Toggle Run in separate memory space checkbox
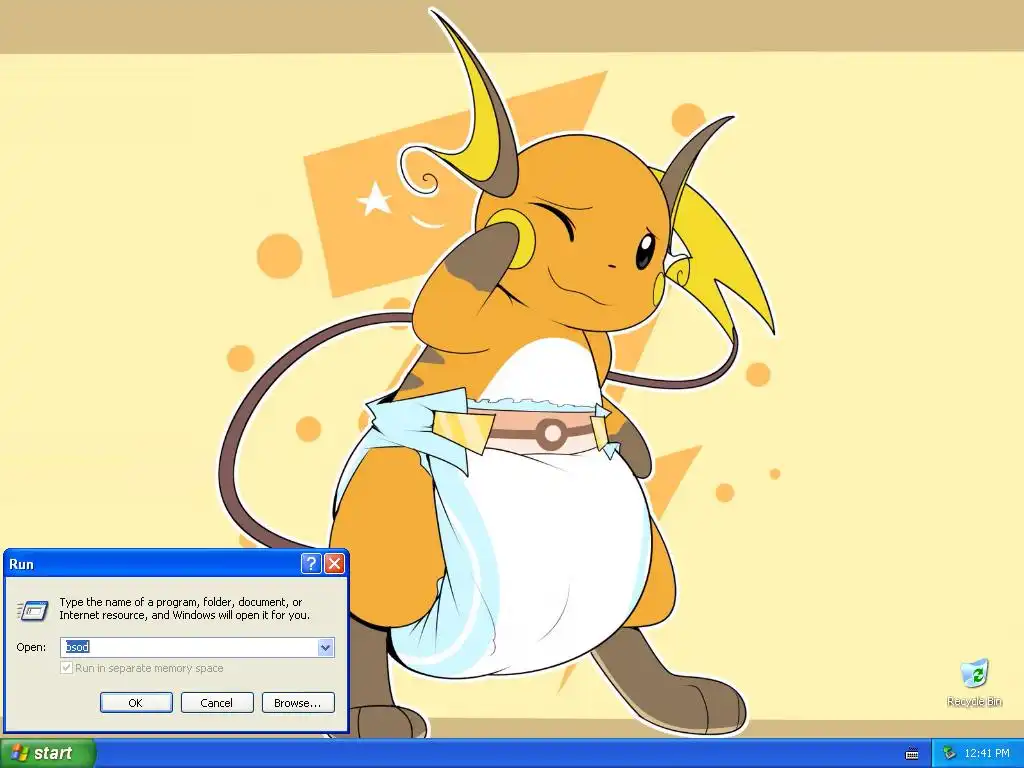The height and width of the screenshot is (768, 1024). 66,668
